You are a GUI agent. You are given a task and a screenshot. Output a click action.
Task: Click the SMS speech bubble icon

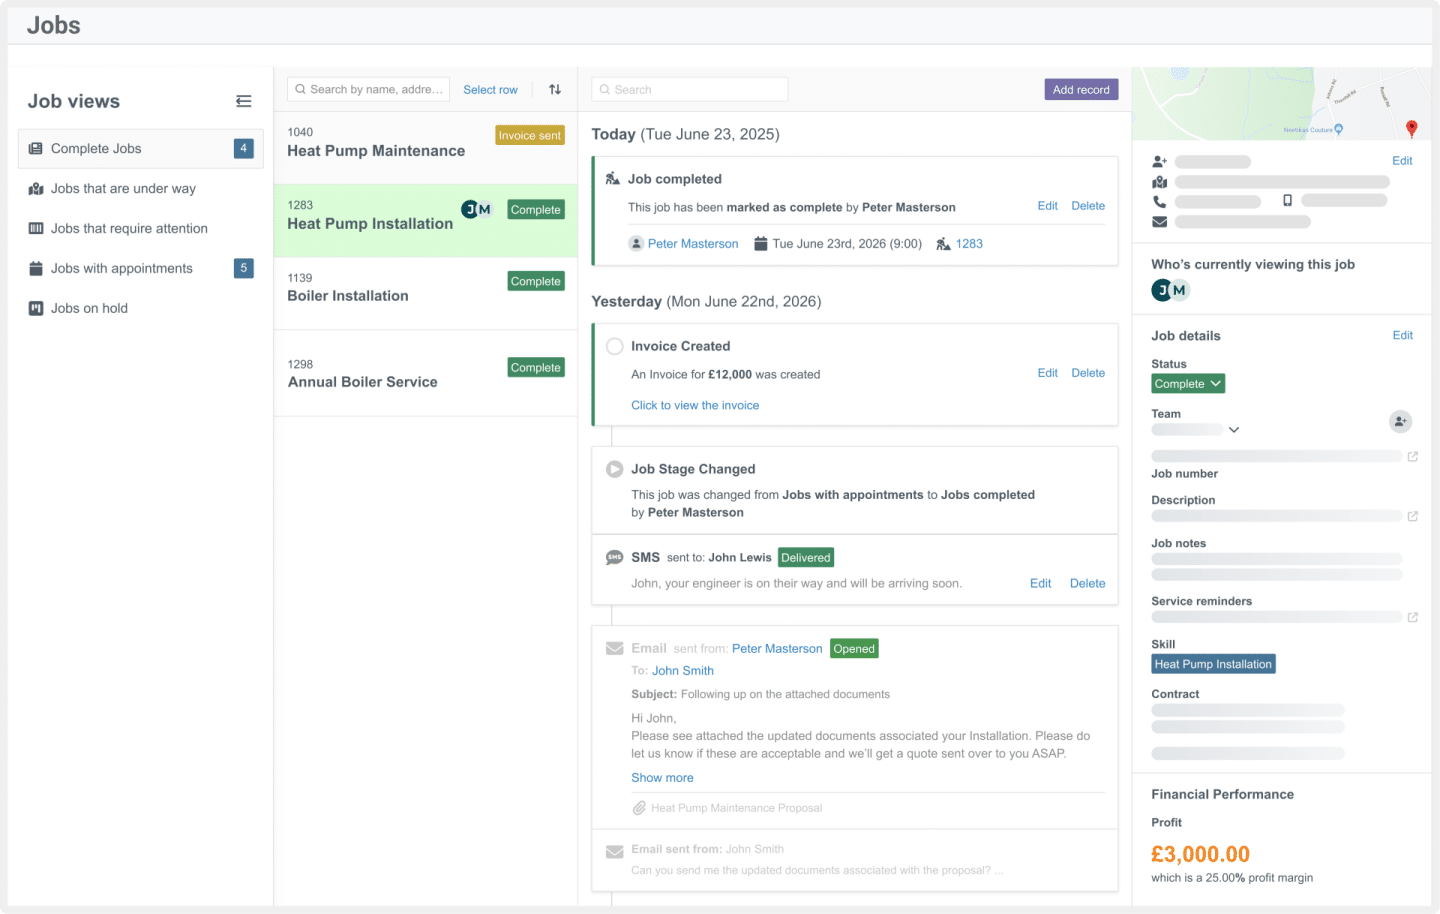click(615, 558)
